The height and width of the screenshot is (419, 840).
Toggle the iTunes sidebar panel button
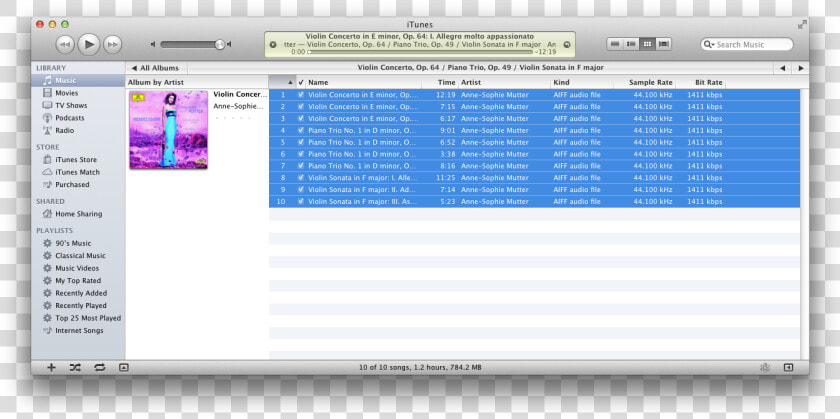tap(788, 368)
